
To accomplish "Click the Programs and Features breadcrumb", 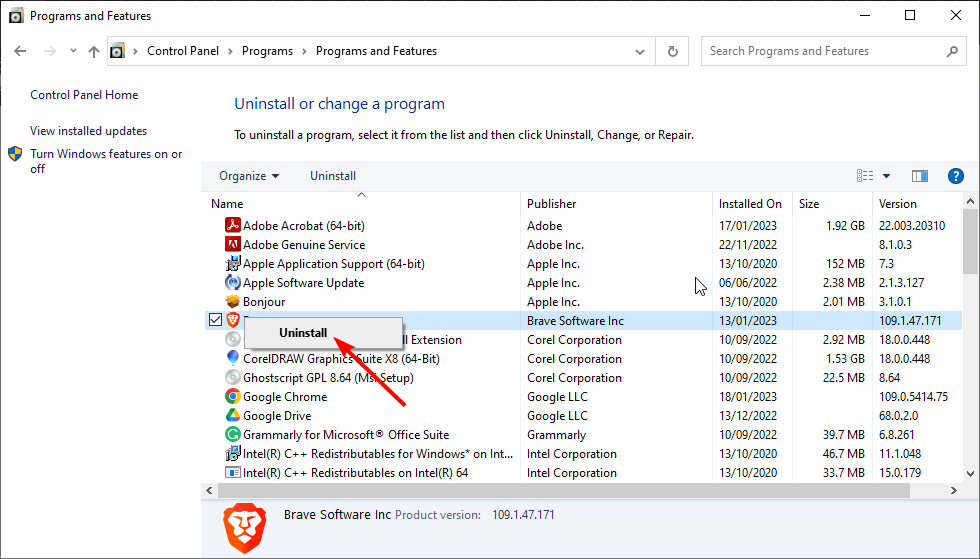I will click(x=376, y=51).
